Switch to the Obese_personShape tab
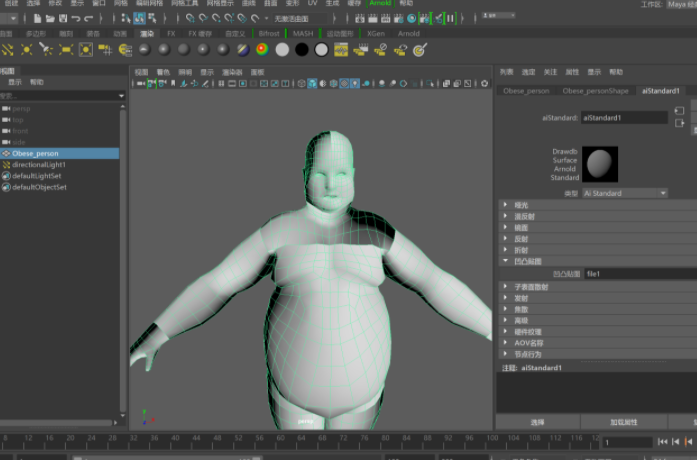Viewport: 697px width, 460px height. tap(593, 90)
